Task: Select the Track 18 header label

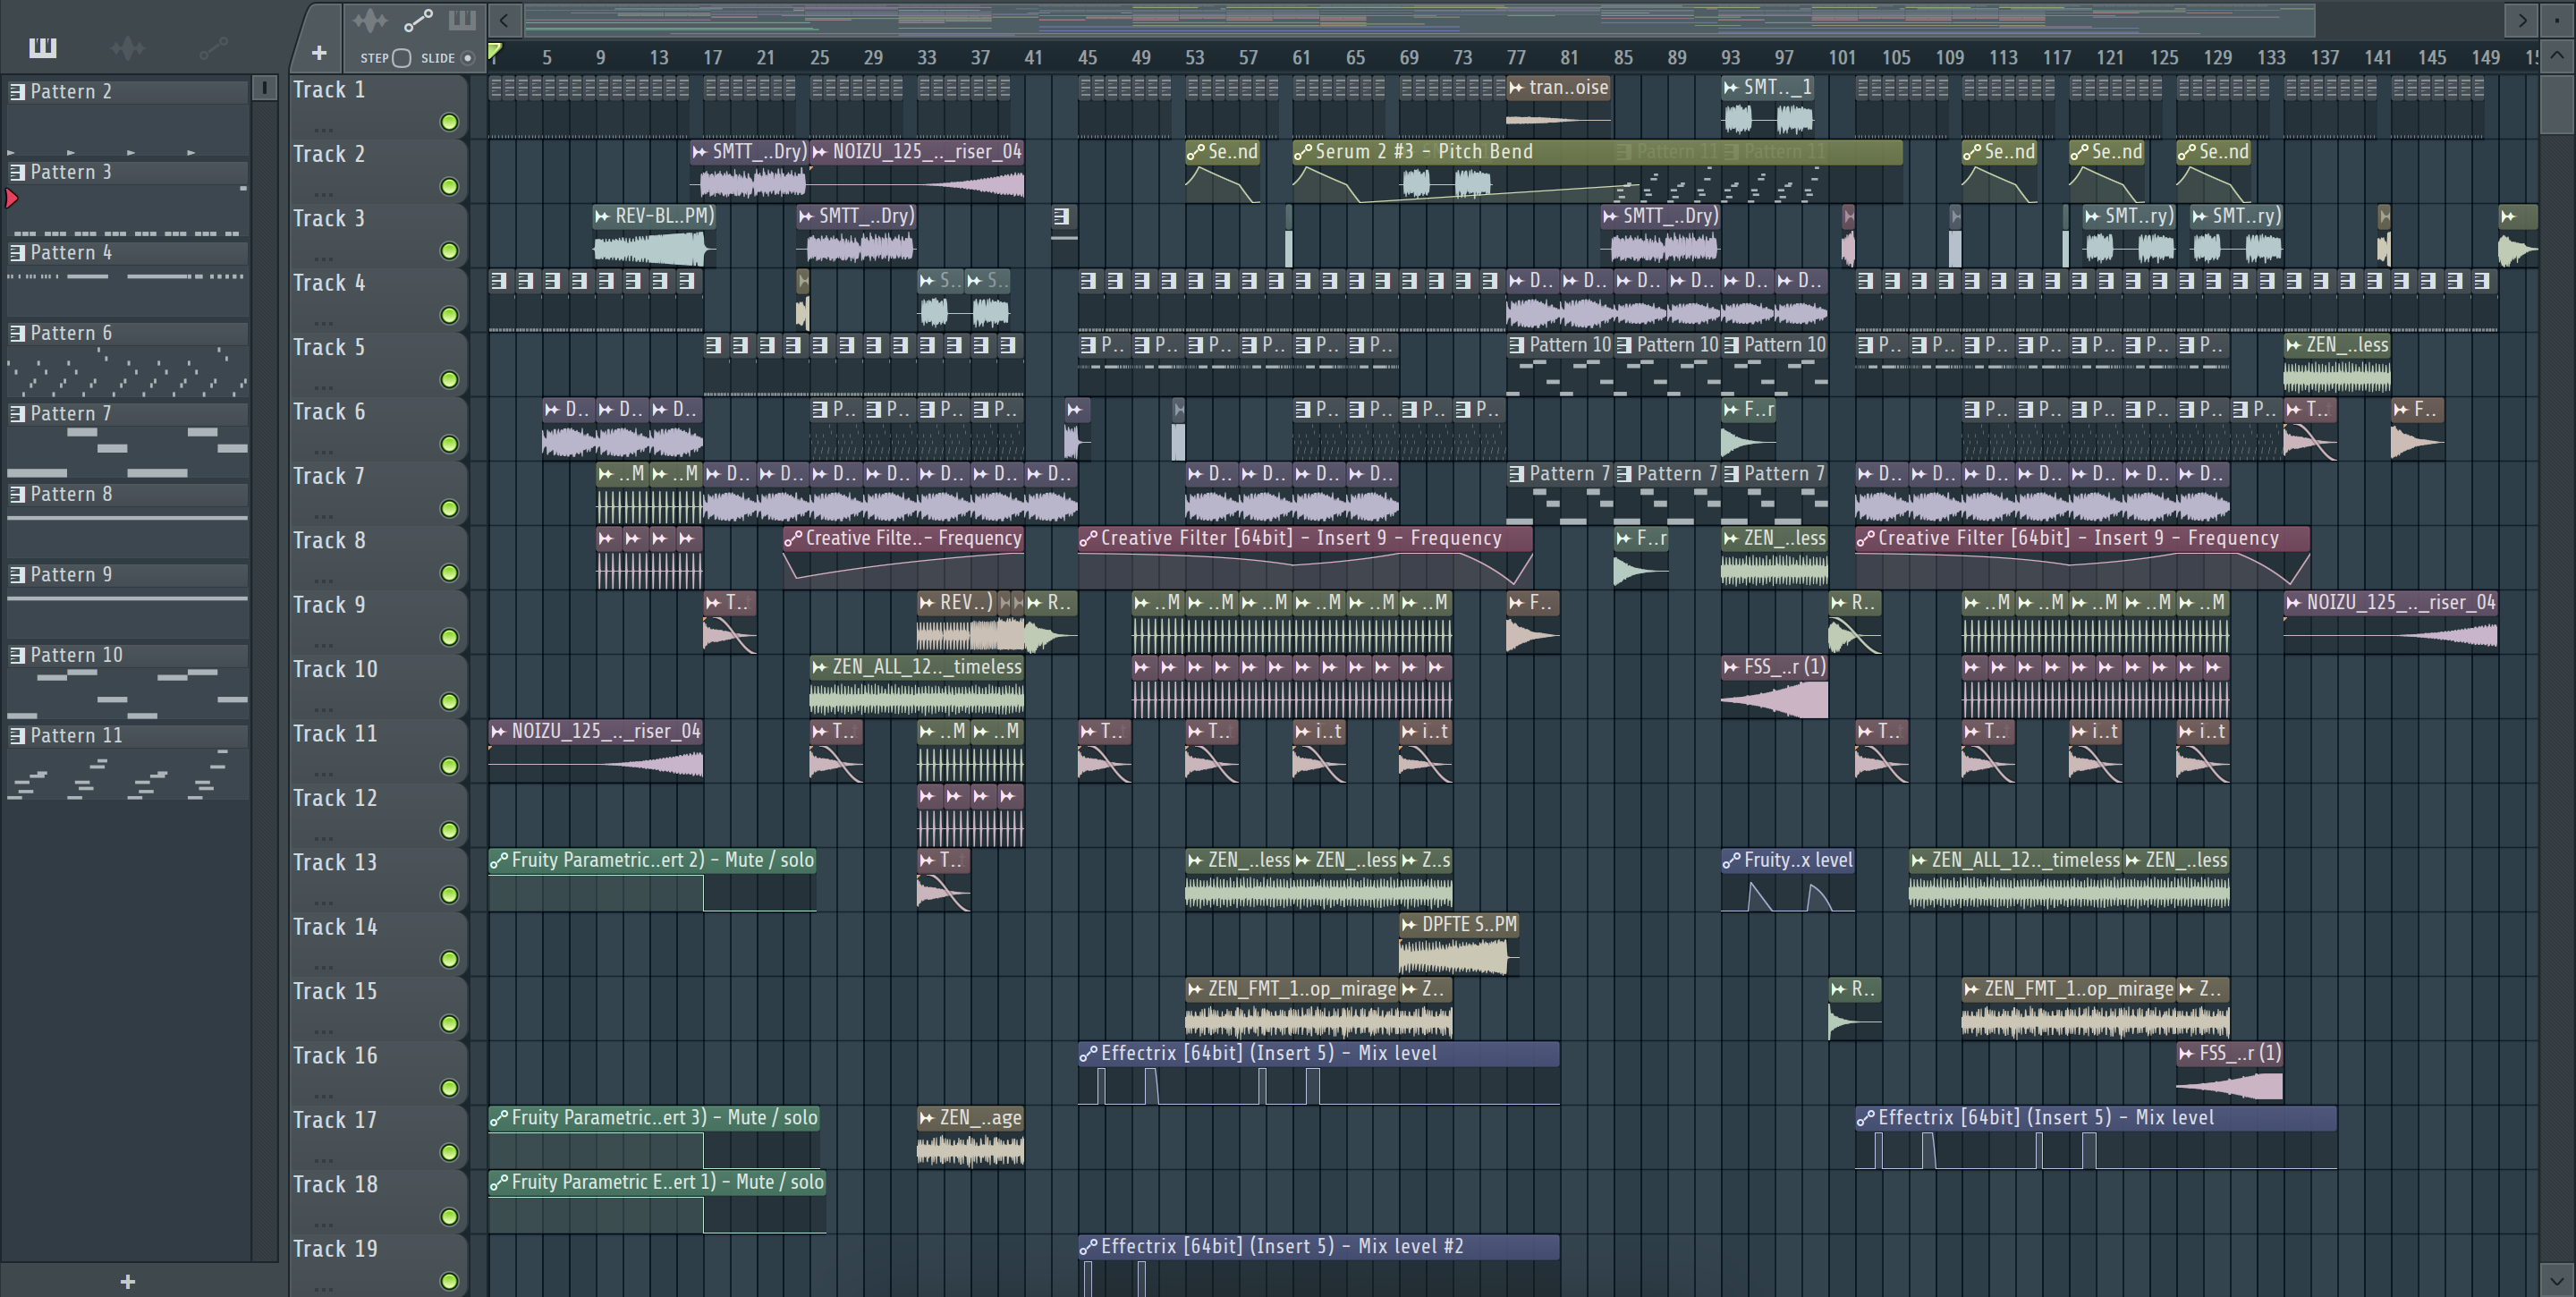Action: click(335, 1184)
